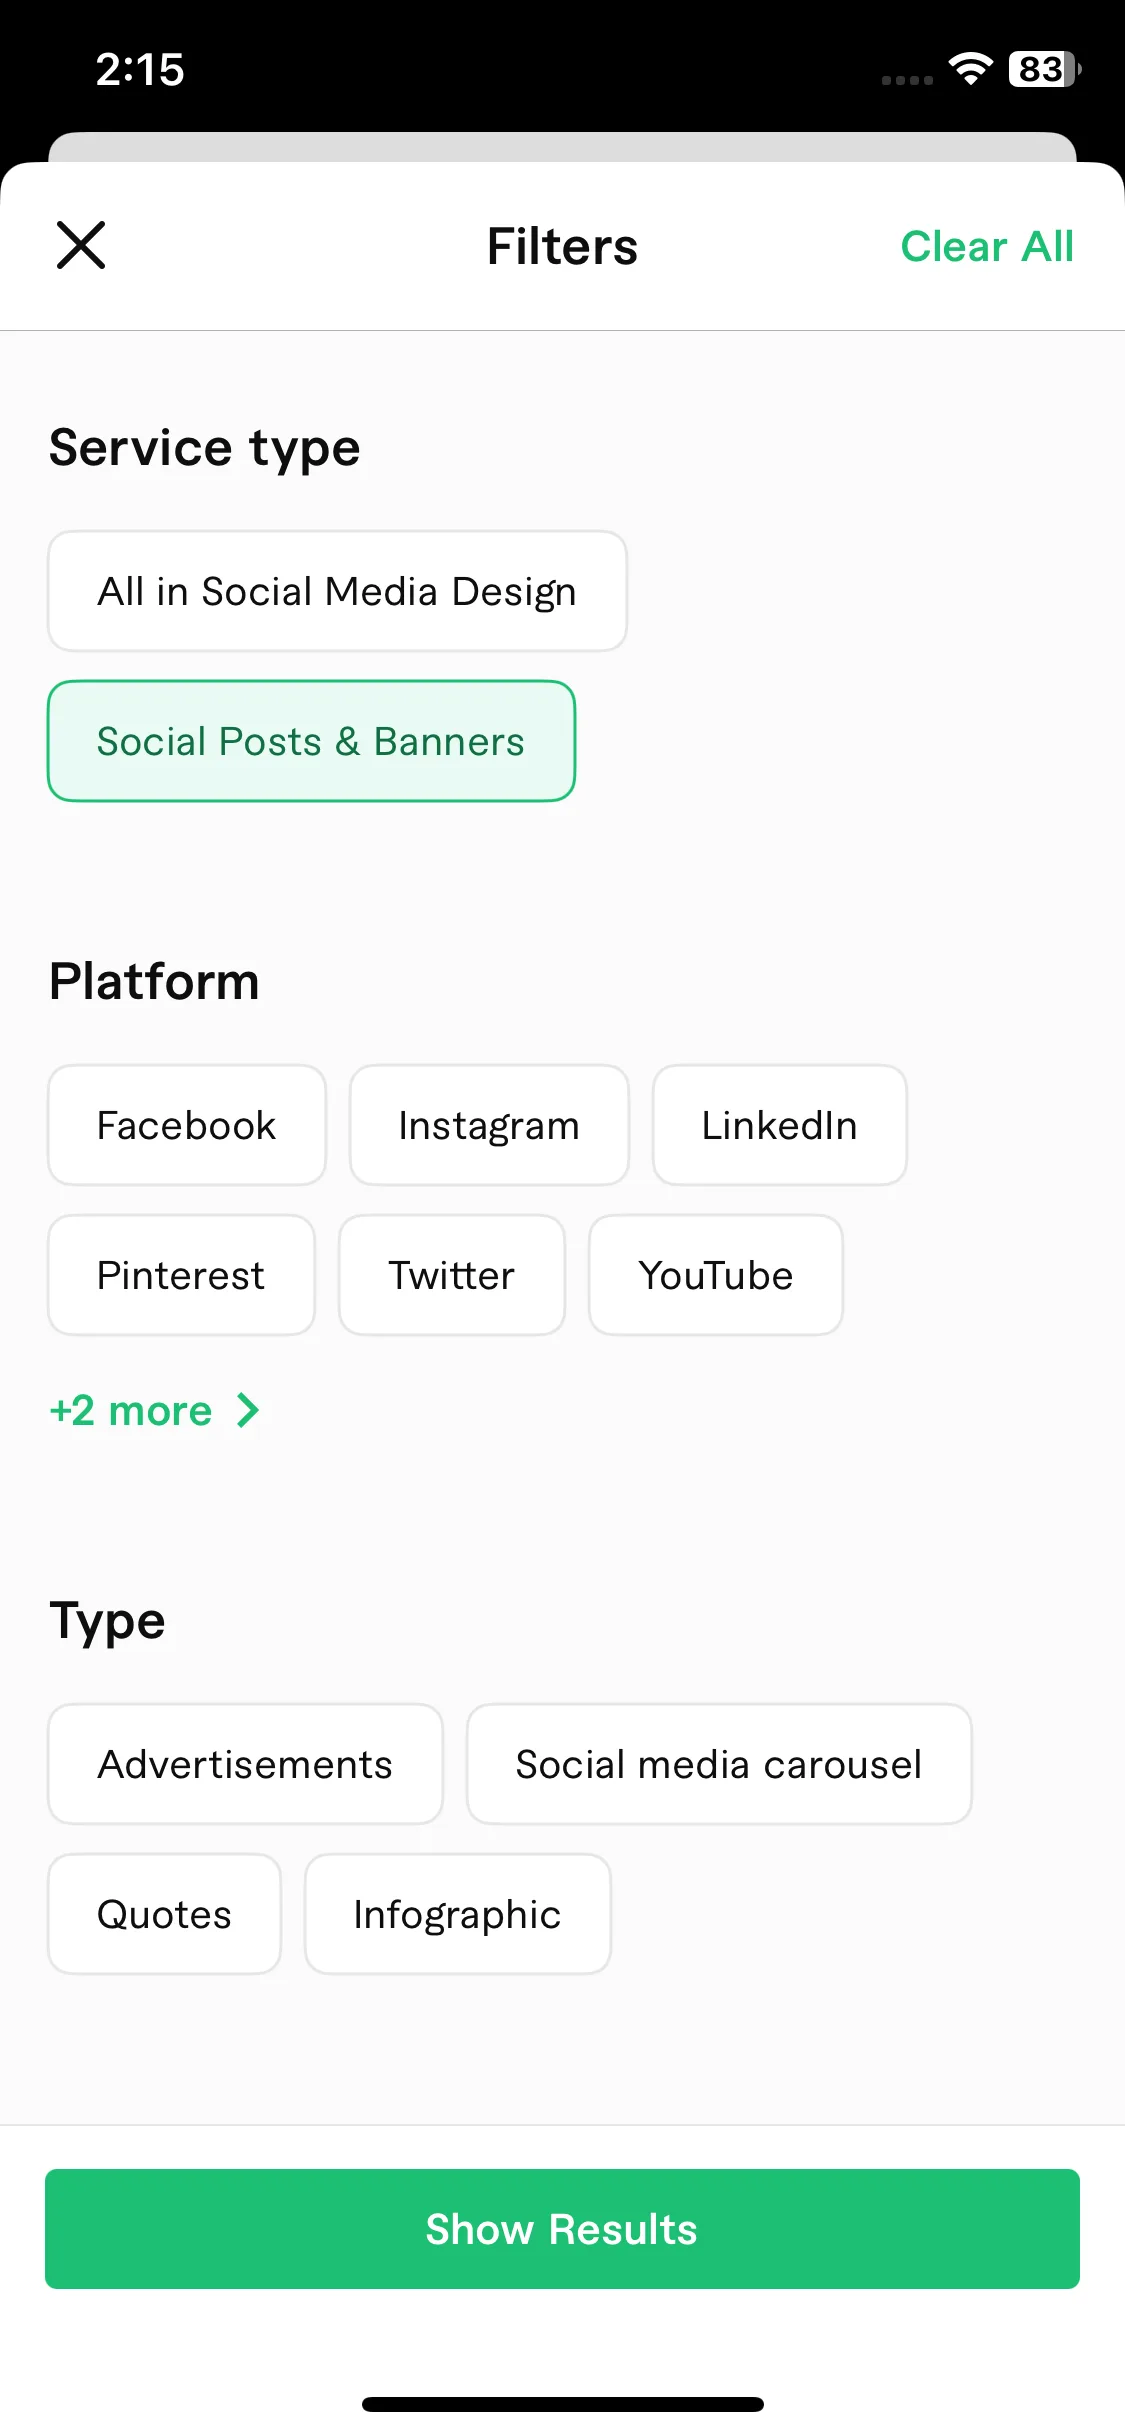This screenshot has height=2436, width=1125.
Task: Tap the home indicator bar
Action: pyautogui.click(x=562, y=2404)
